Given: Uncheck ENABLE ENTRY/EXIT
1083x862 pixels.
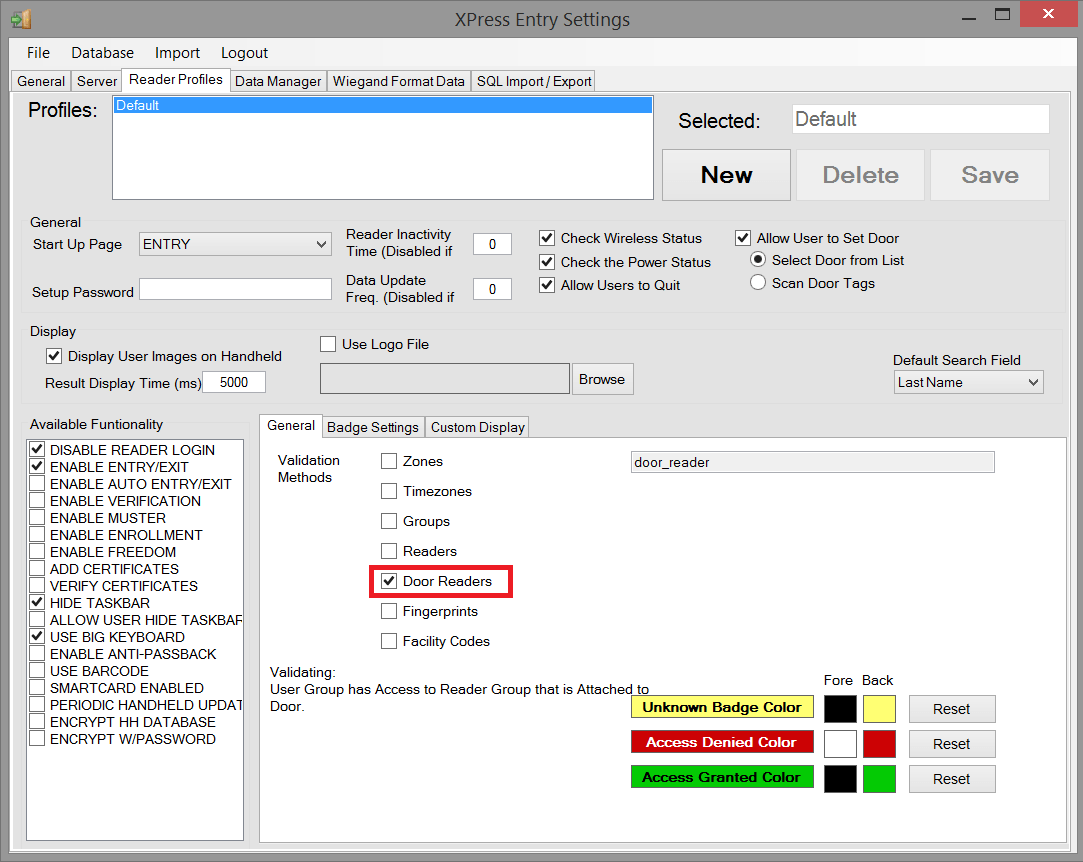Looking at the screenshot, I should click(37, 467).
